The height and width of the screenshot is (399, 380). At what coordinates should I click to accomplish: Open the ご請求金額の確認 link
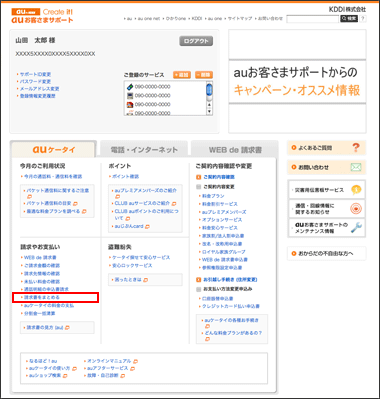[x=42, y=266]
